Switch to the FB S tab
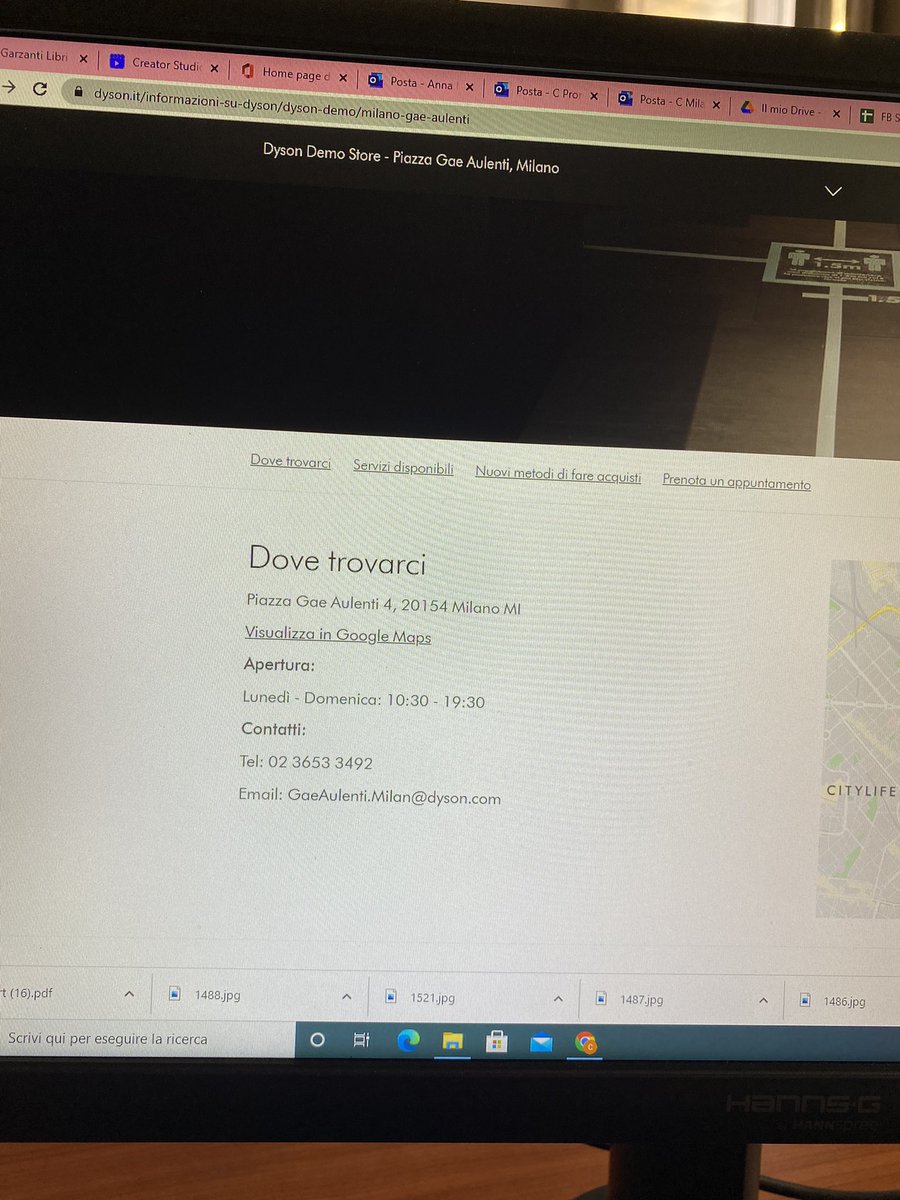The width and height of the screenshot is (900, 1200). [x=878, y=117]
